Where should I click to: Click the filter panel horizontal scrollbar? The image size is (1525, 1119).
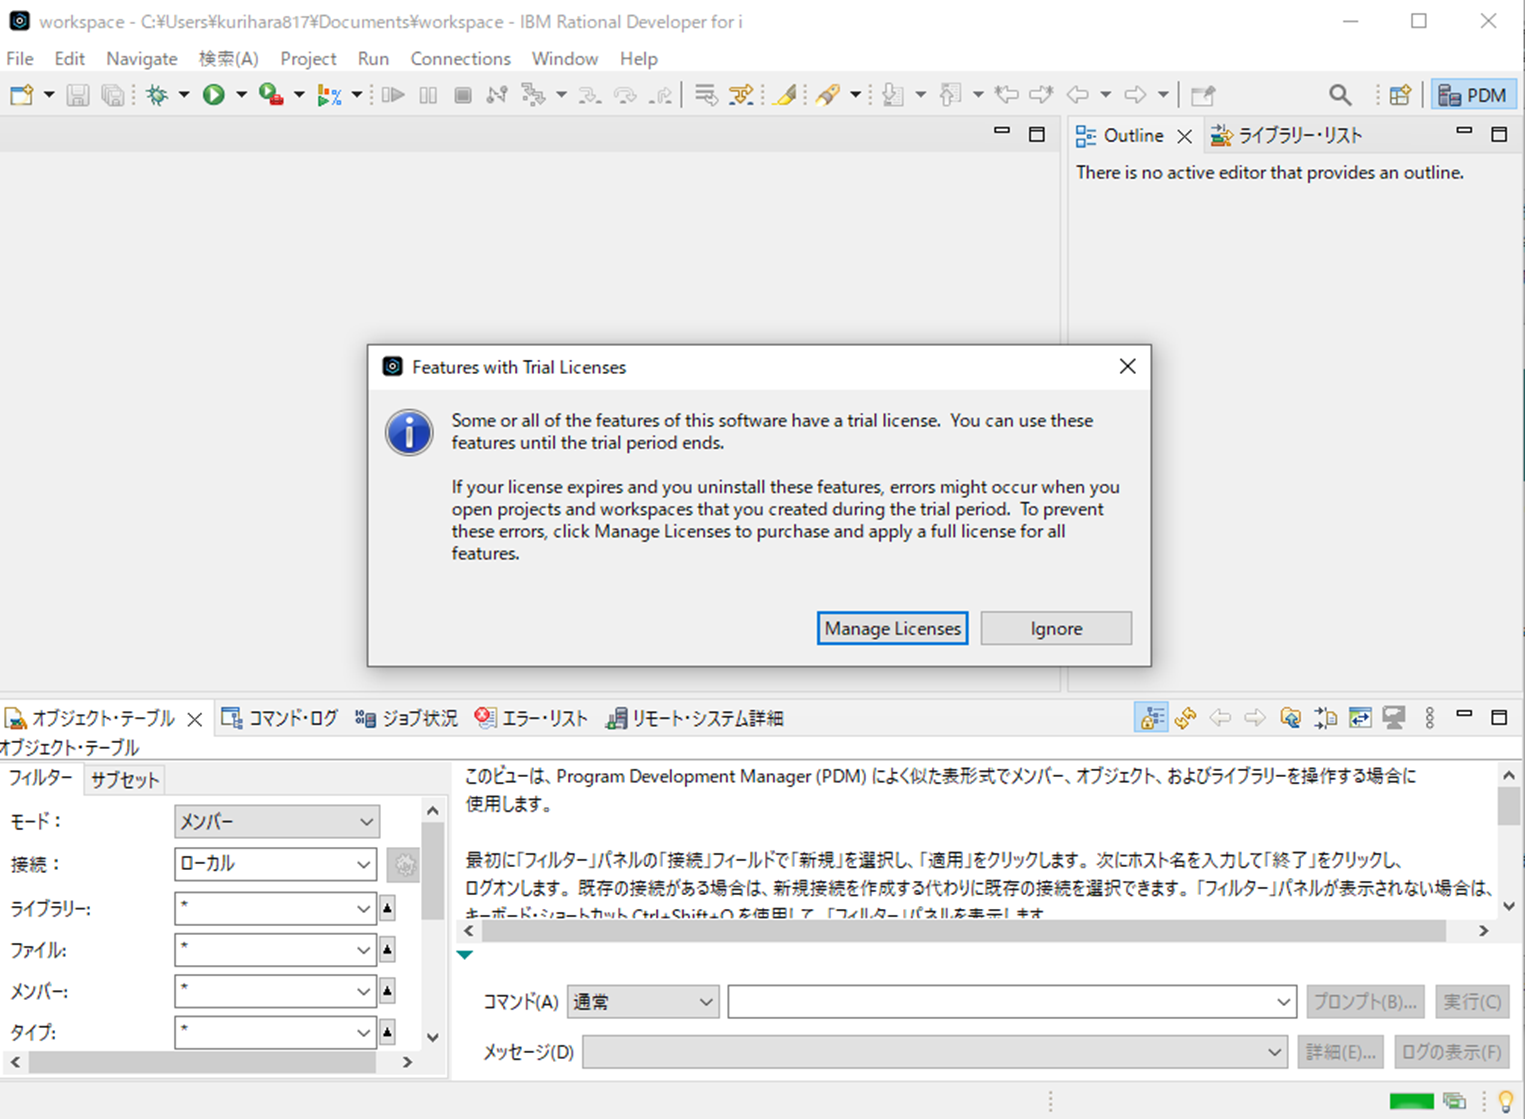(211, 1062)
